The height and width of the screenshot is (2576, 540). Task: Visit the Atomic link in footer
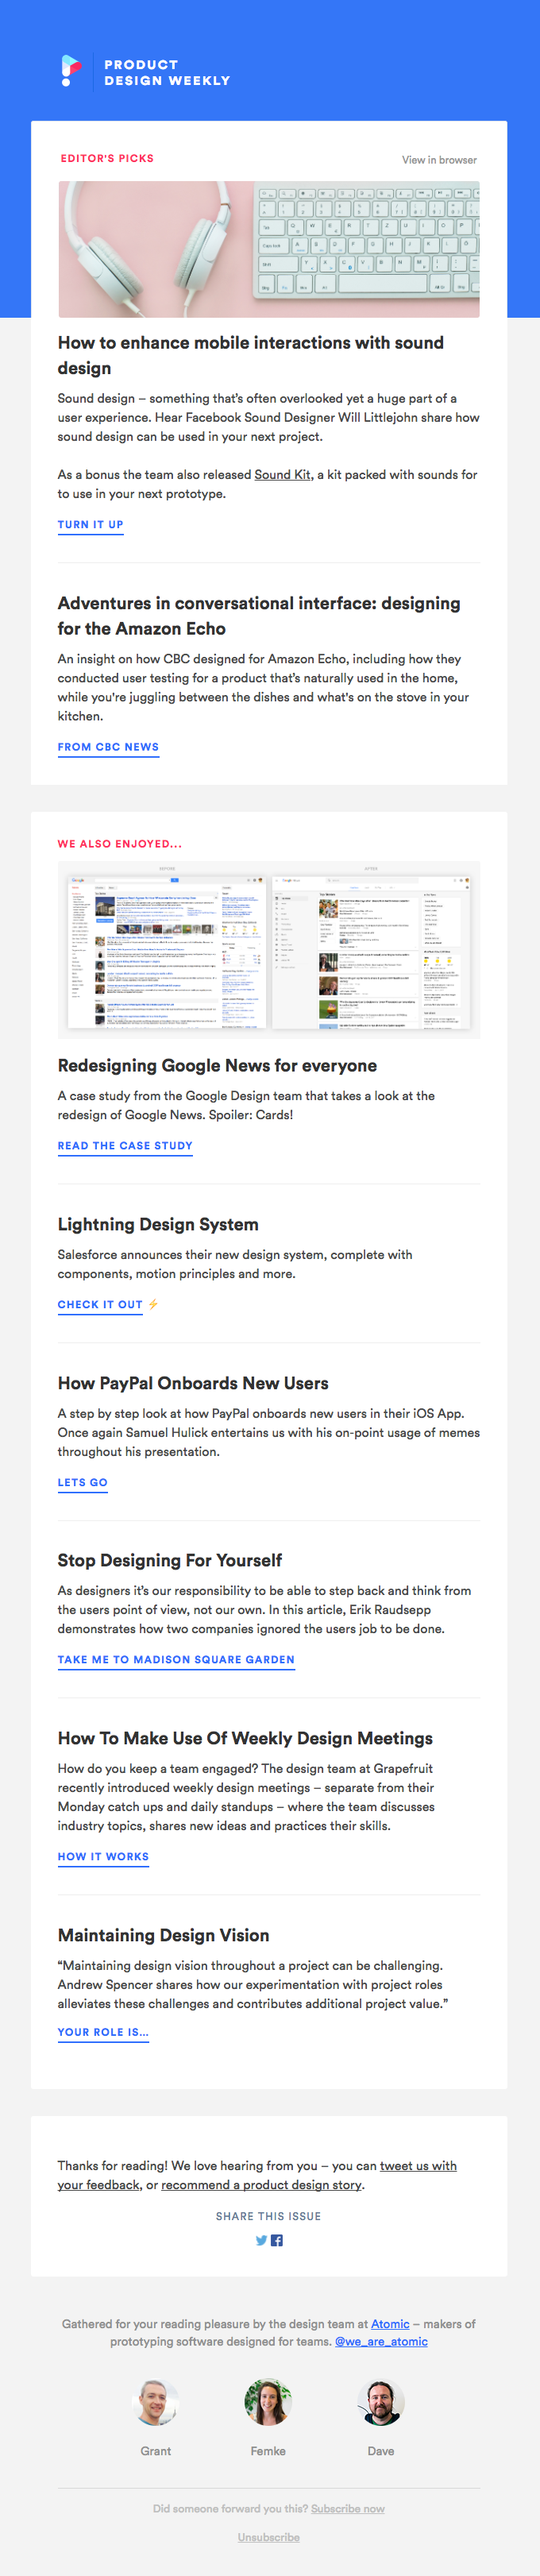[x=390, y=2324]
